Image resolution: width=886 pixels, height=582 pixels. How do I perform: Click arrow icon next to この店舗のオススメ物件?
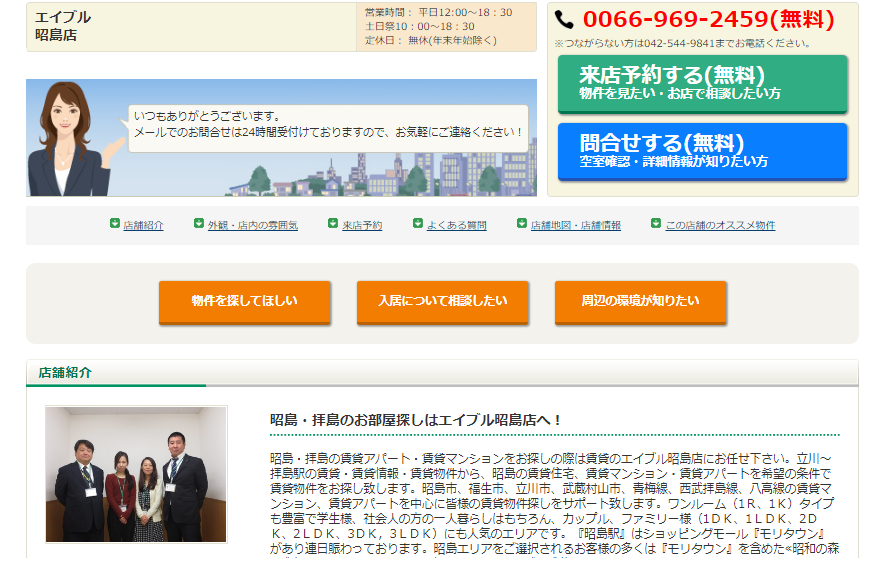tap(656, 224)
